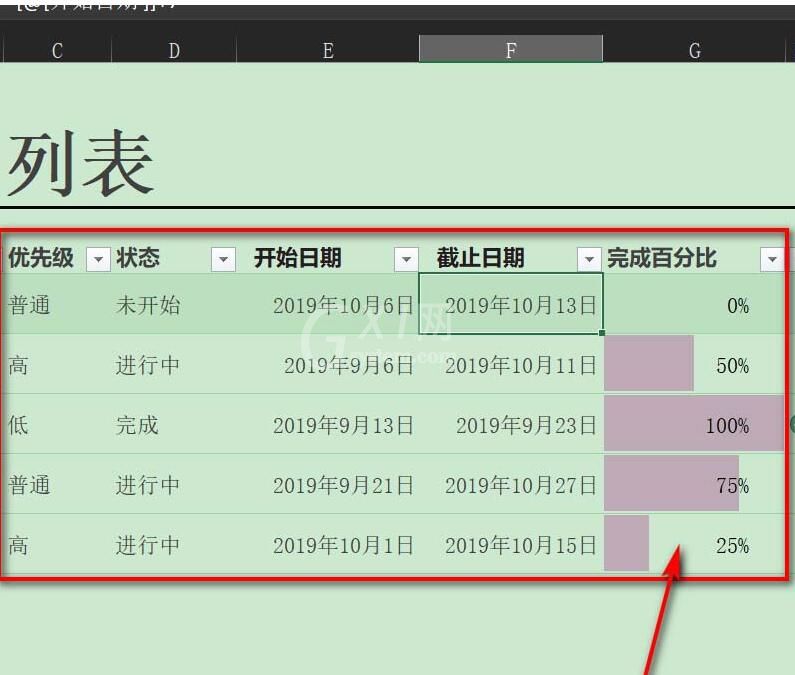Image resolution: width=795 pixels, height=675 pixels.
Task: Select the 低 priority cell
Action: pyautogui.click(x=57, y=424)
